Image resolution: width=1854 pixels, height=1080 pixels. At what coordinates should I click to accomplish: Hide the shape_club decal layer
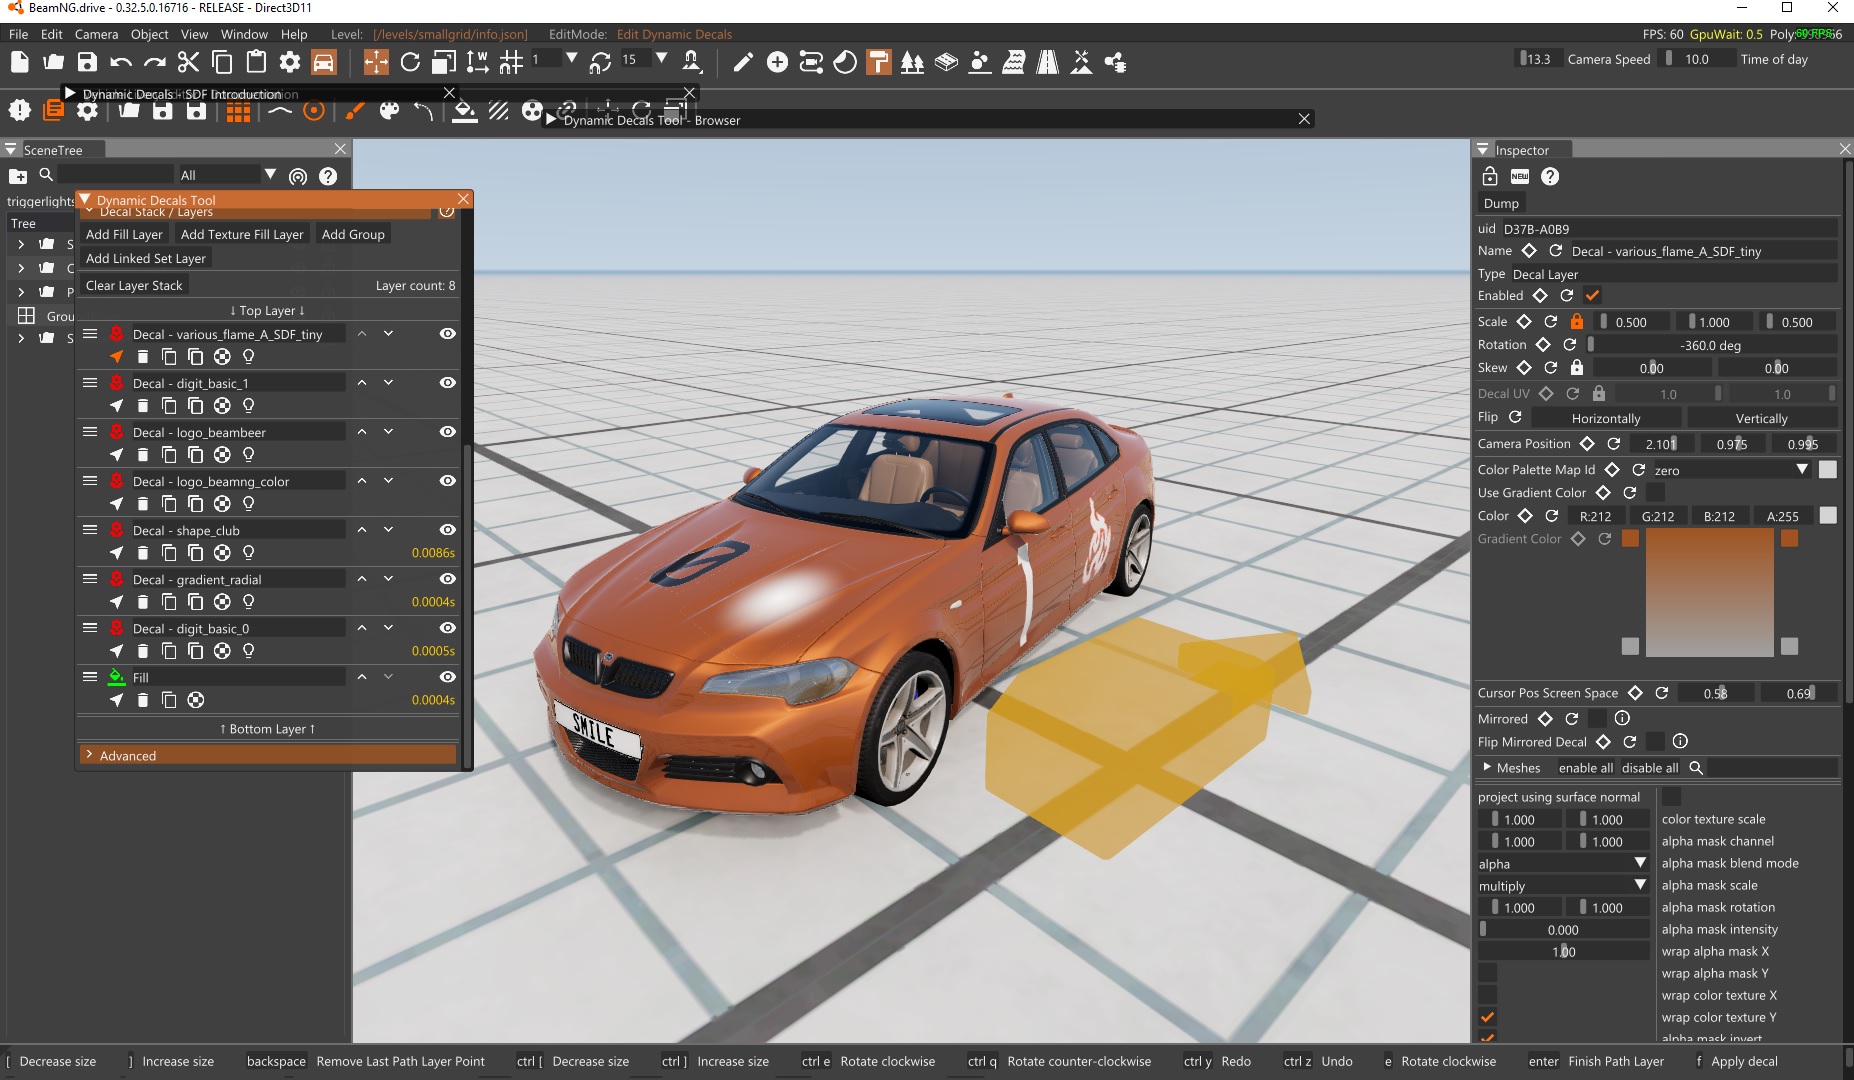click(447, 530)
